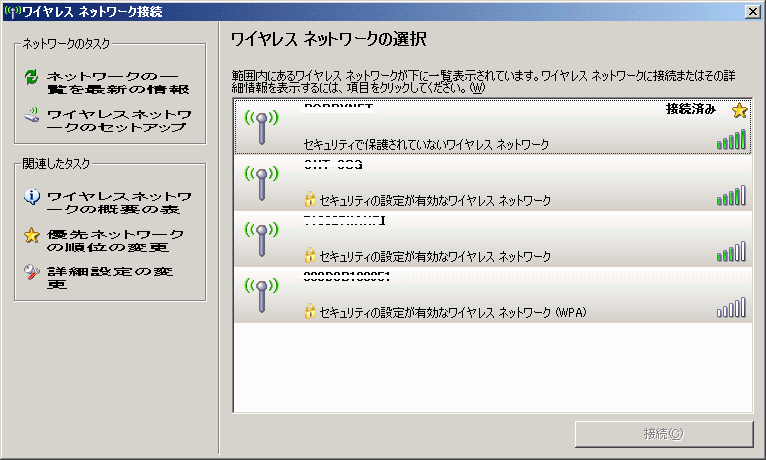Viewport: 766px width, 460px height.
Task: Click the star icon for preferred network order
Action: (x=31, y=235)
